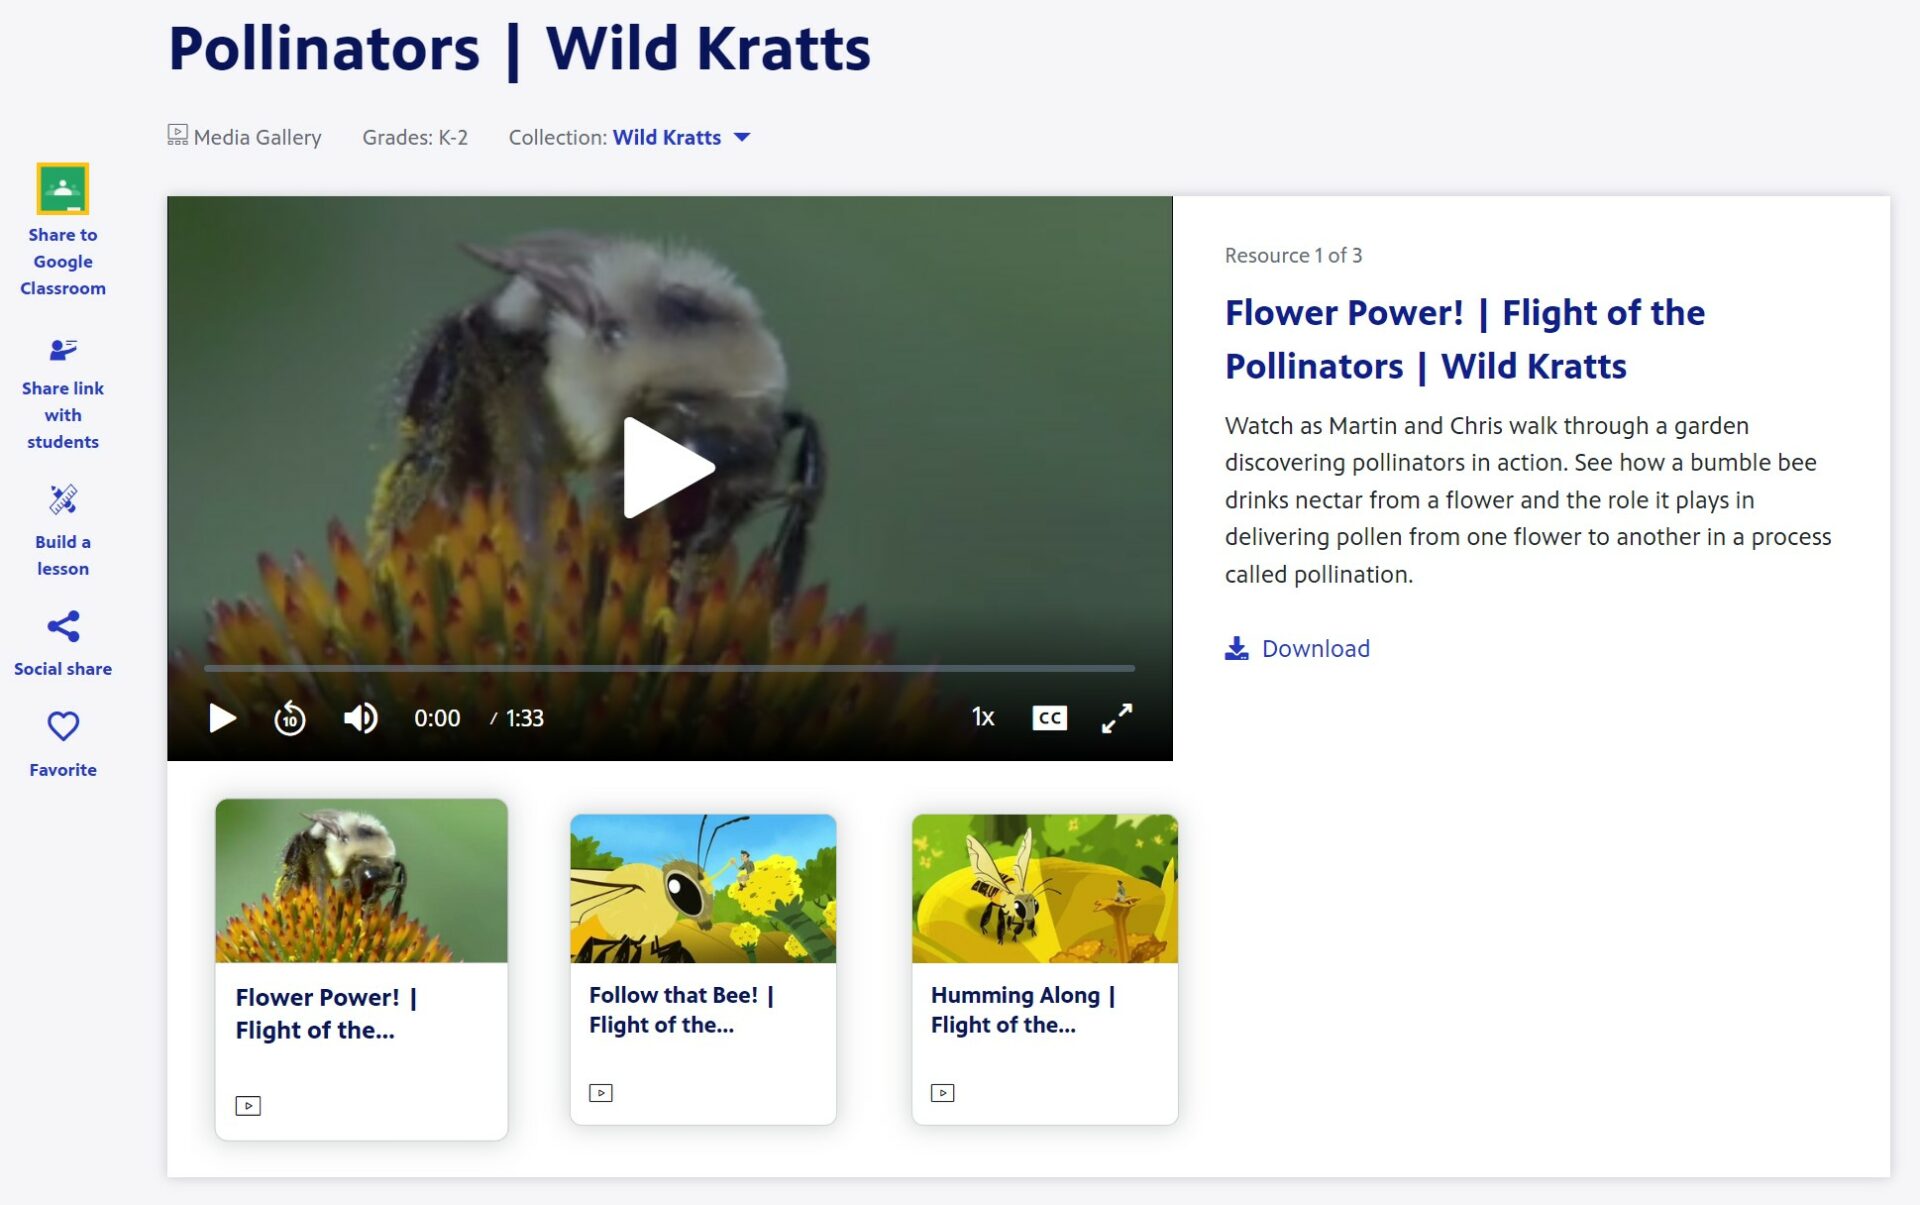Open the Humming Along card title
The image size is (1920, 1205).
[1023, 1010]
